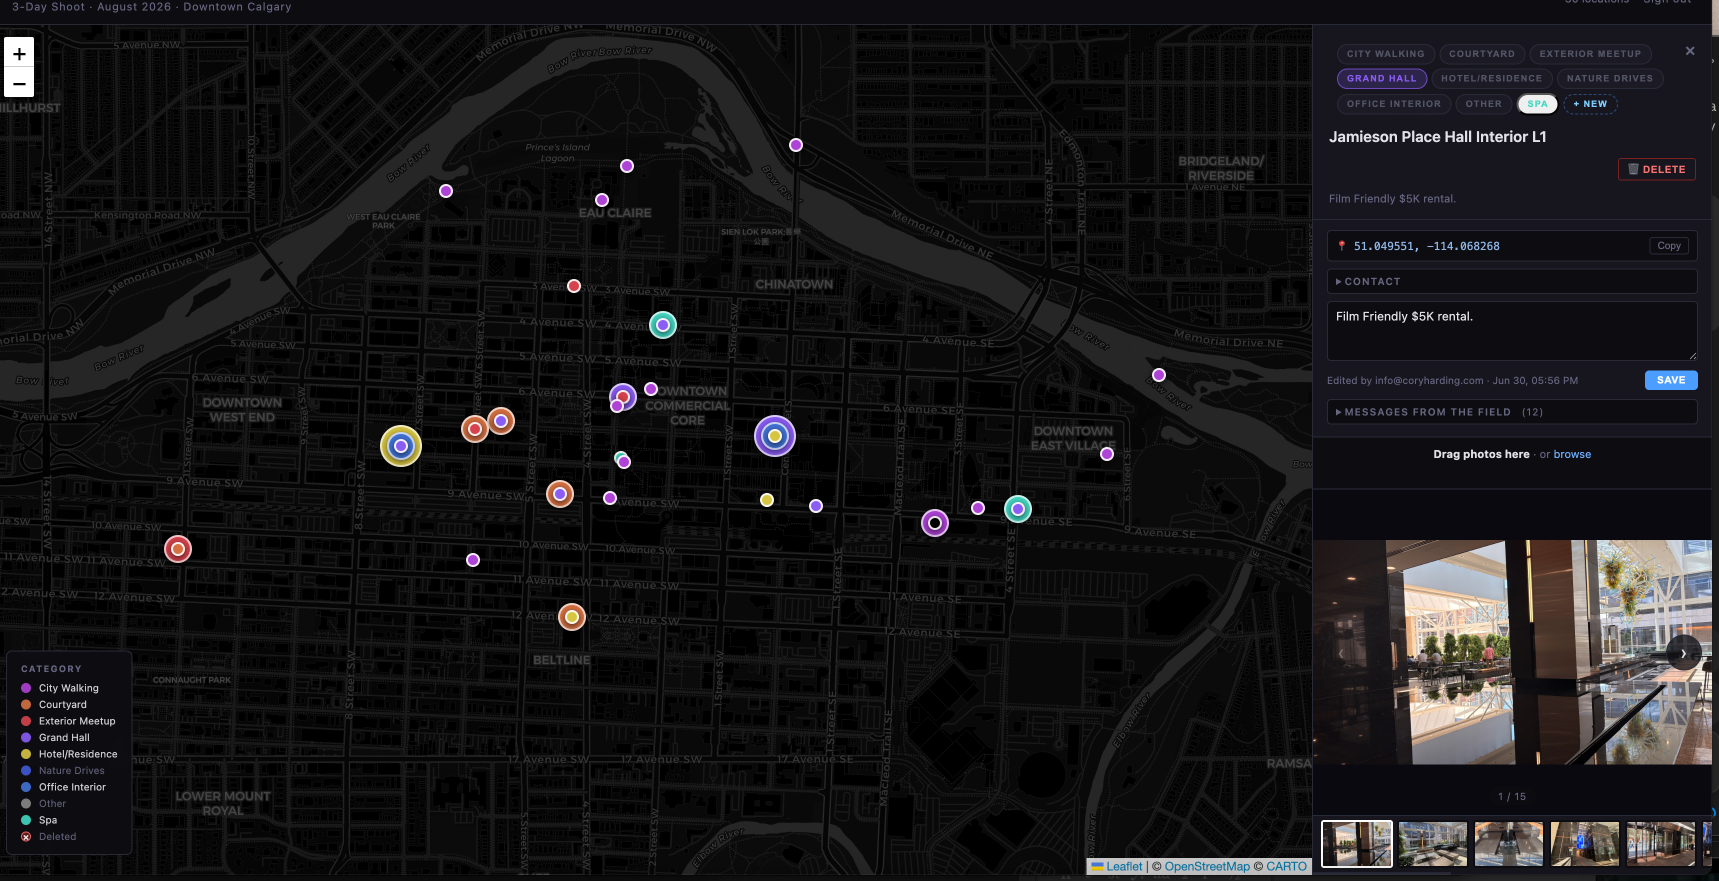Expand Messages From The Field (12)

click(1512, 412)
